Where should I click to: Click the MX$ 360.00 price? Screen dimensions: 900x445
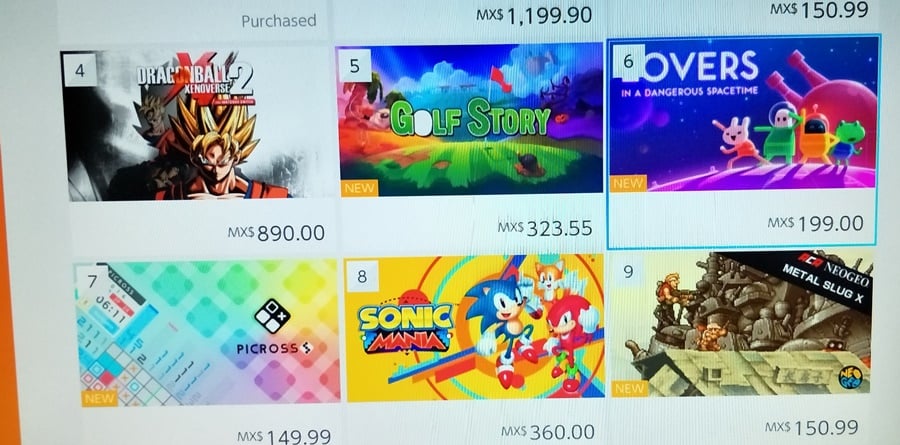click(x=548, y=432)
